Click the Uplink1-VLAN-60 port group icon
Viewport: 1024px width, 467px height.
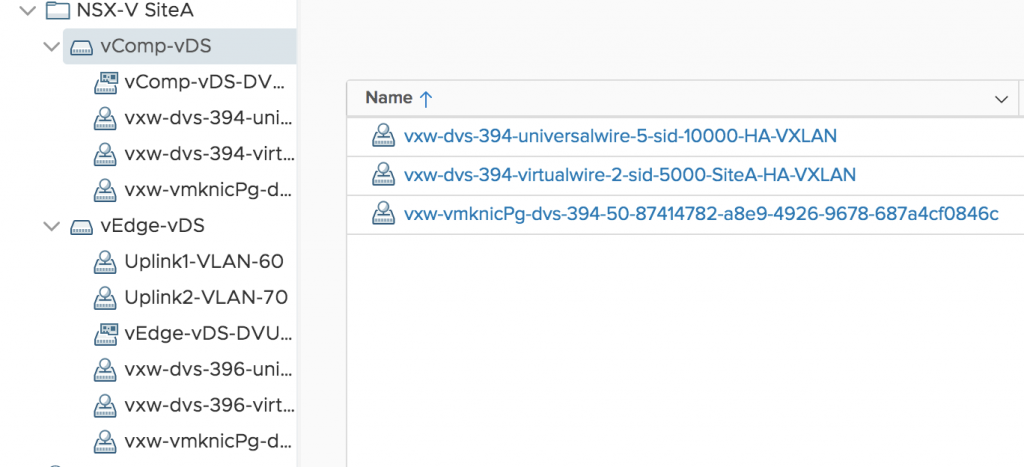pos(106,262)
